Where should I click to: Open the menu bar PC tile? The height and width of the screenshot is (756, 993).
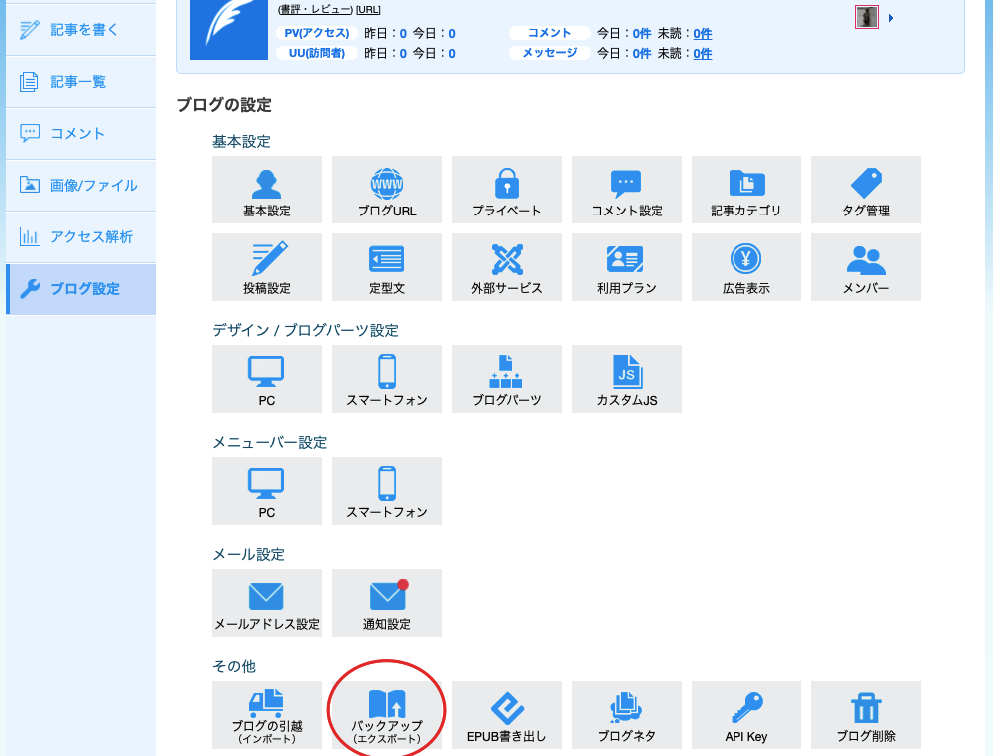click(x=267, y=491)
